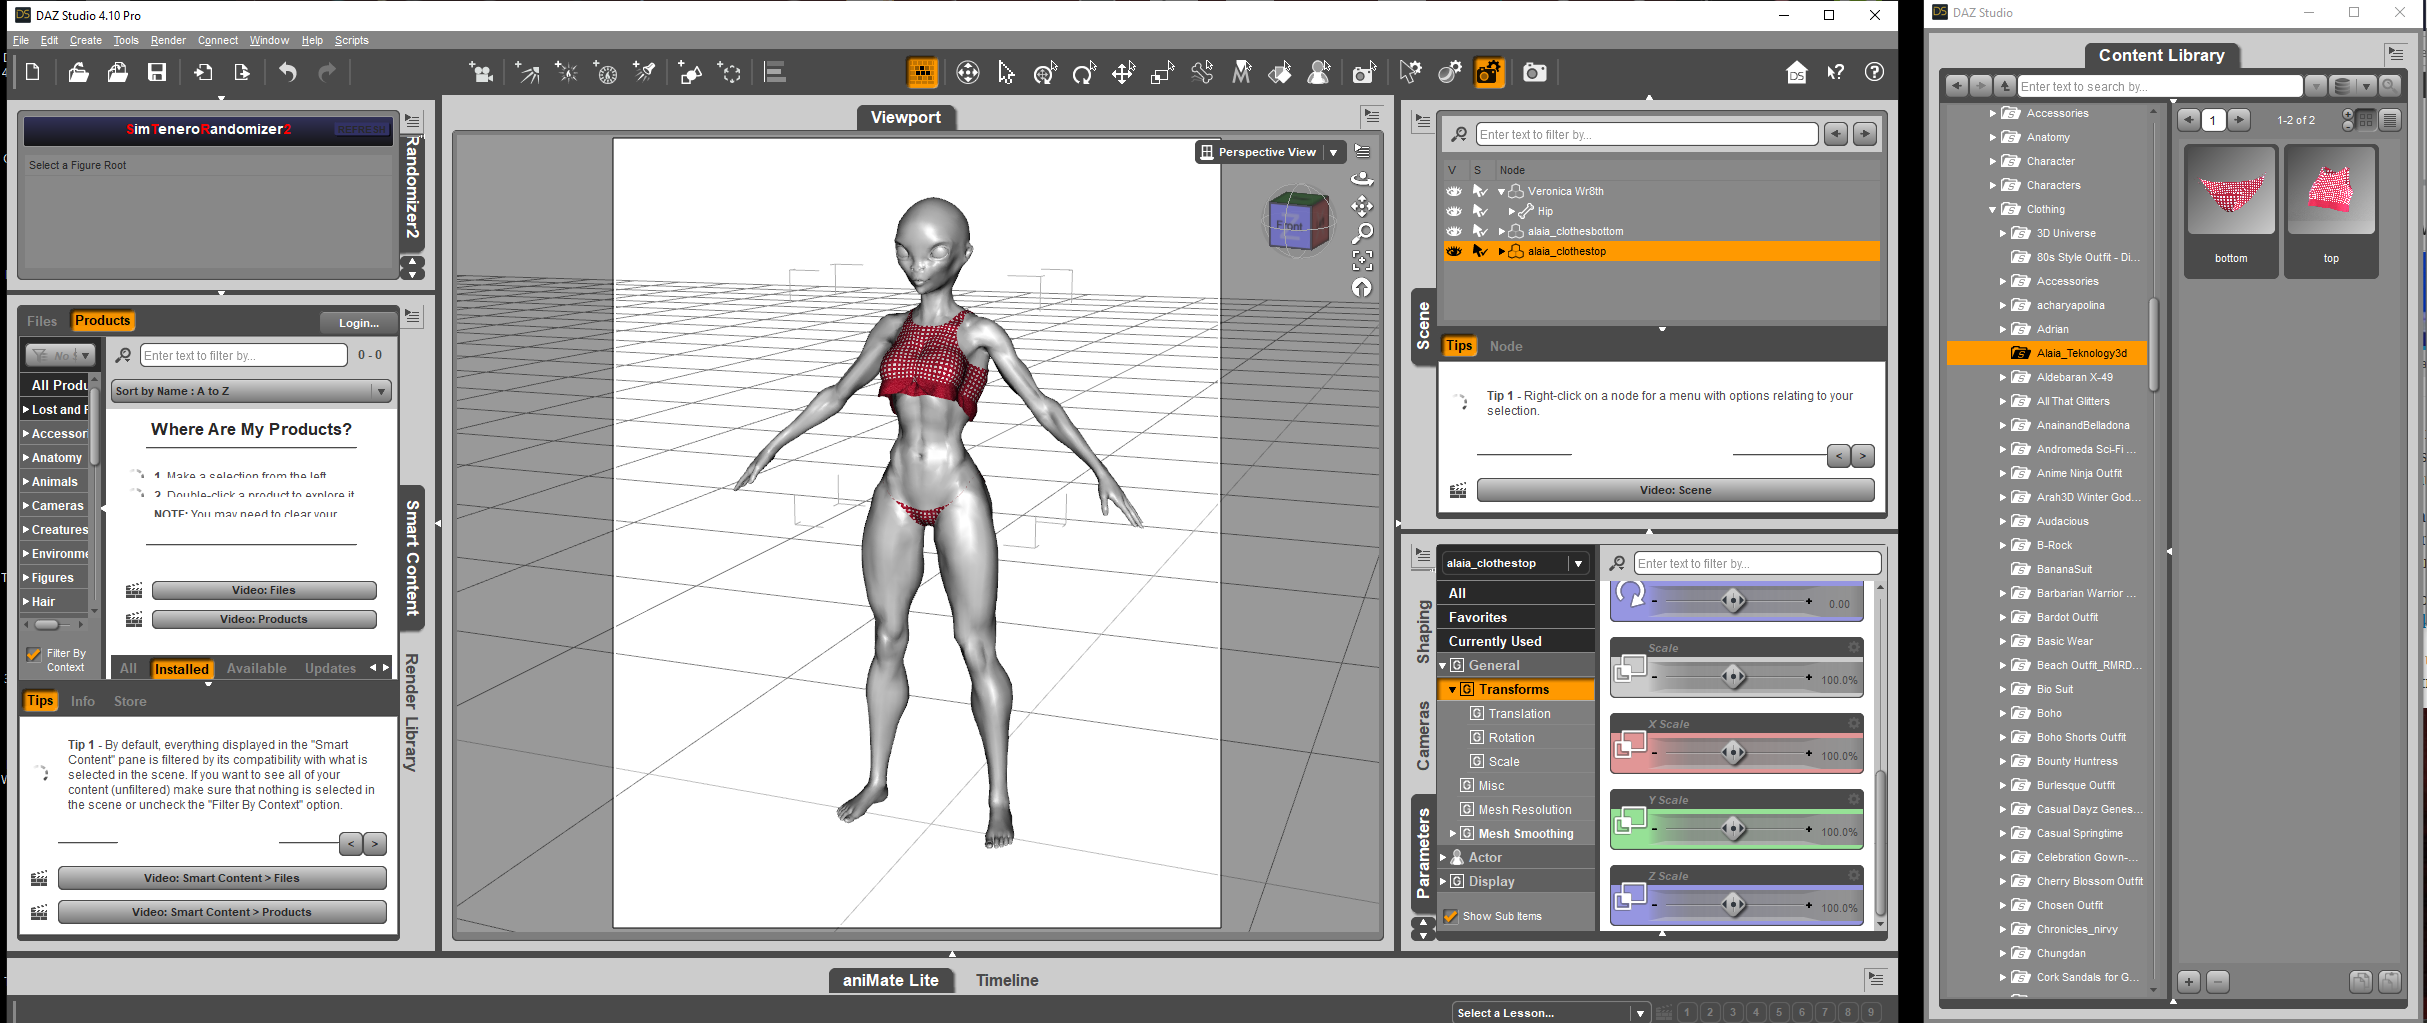Viewport: 2427px width, 1023px height.
Task: Click the viewport orbit camera control icon
Action: 1362,179
